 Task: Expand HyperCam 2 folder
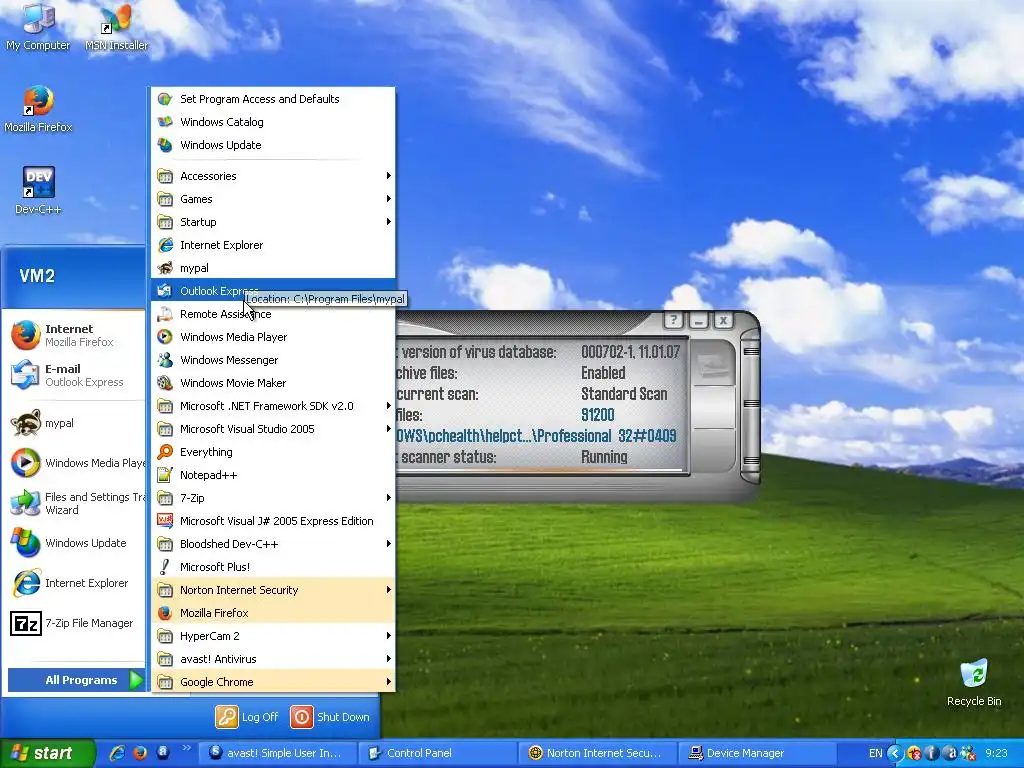tap(273, 636)
